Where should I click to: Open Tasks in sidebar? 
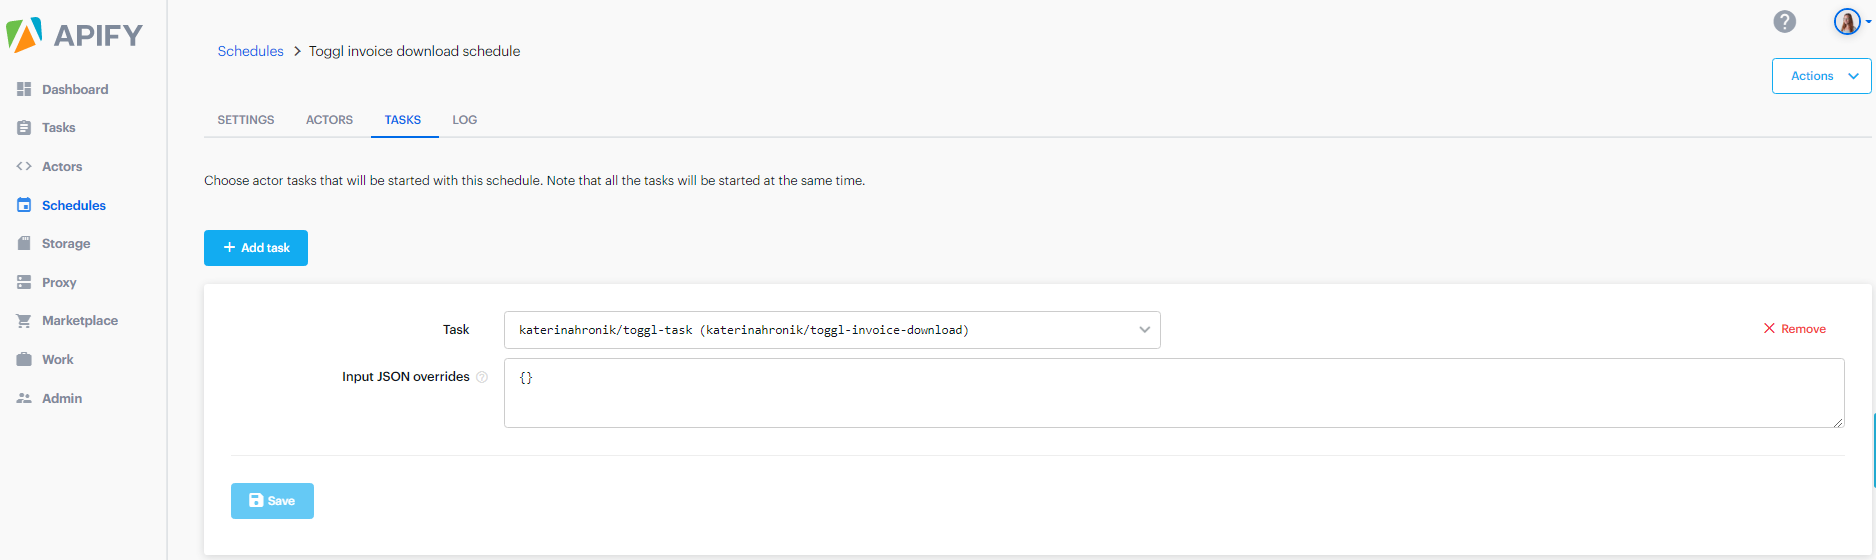coord(59,128)
